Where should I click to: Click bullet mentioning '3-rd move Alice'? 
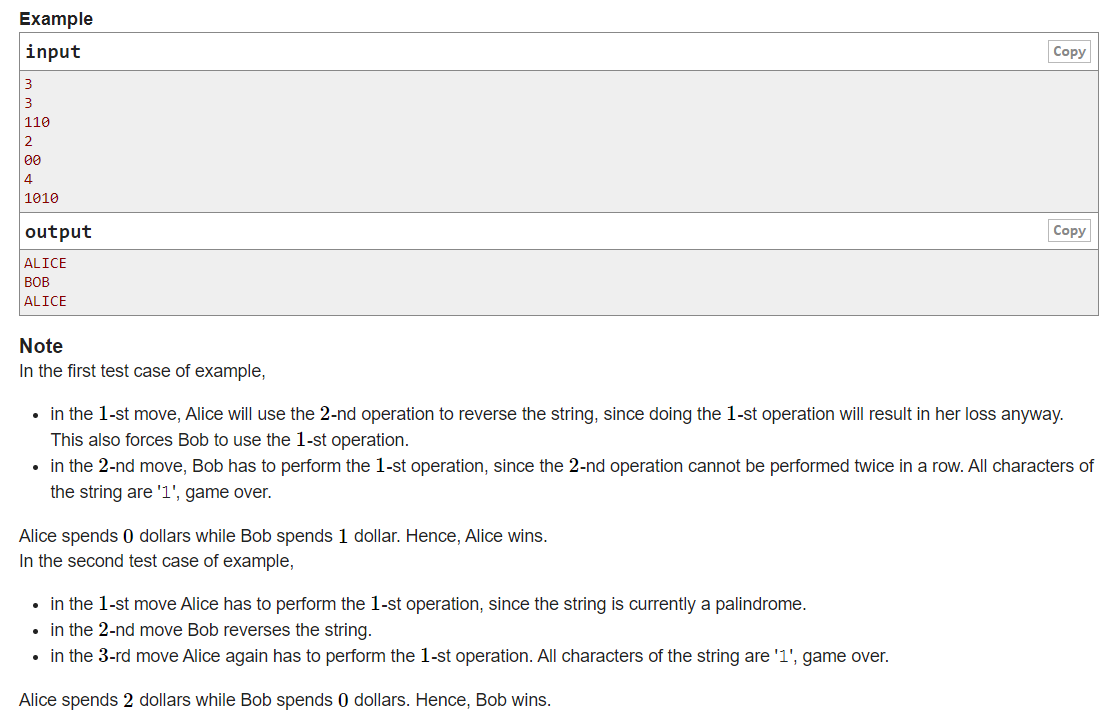click(x=469, y=656)
